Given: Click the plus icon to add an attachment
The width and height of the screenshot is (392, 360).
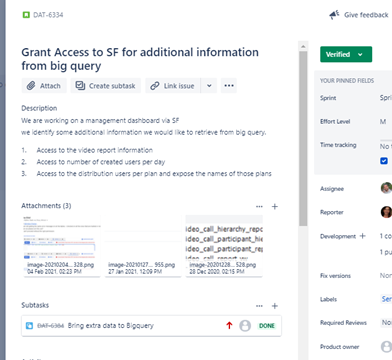Looking at the screenshot, I should click(x=275, y=207).
